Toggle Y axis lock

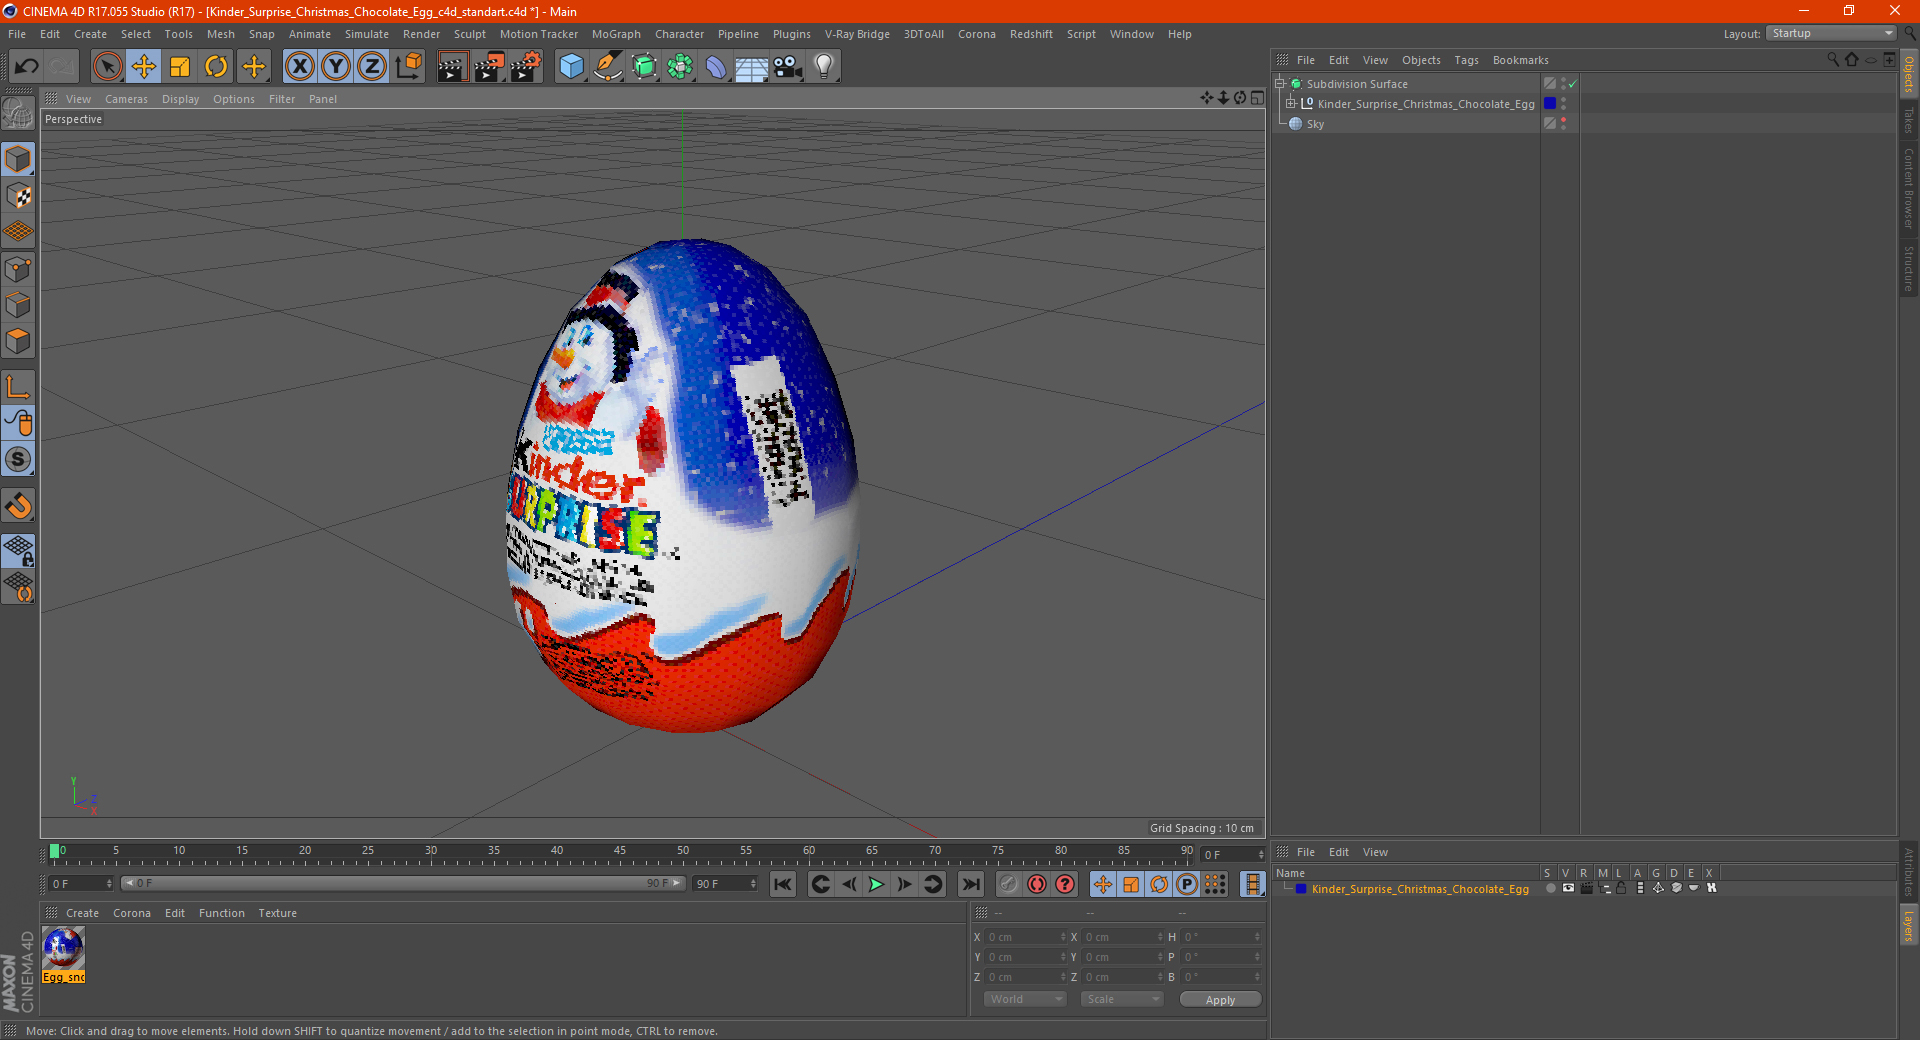click(336, 67)
